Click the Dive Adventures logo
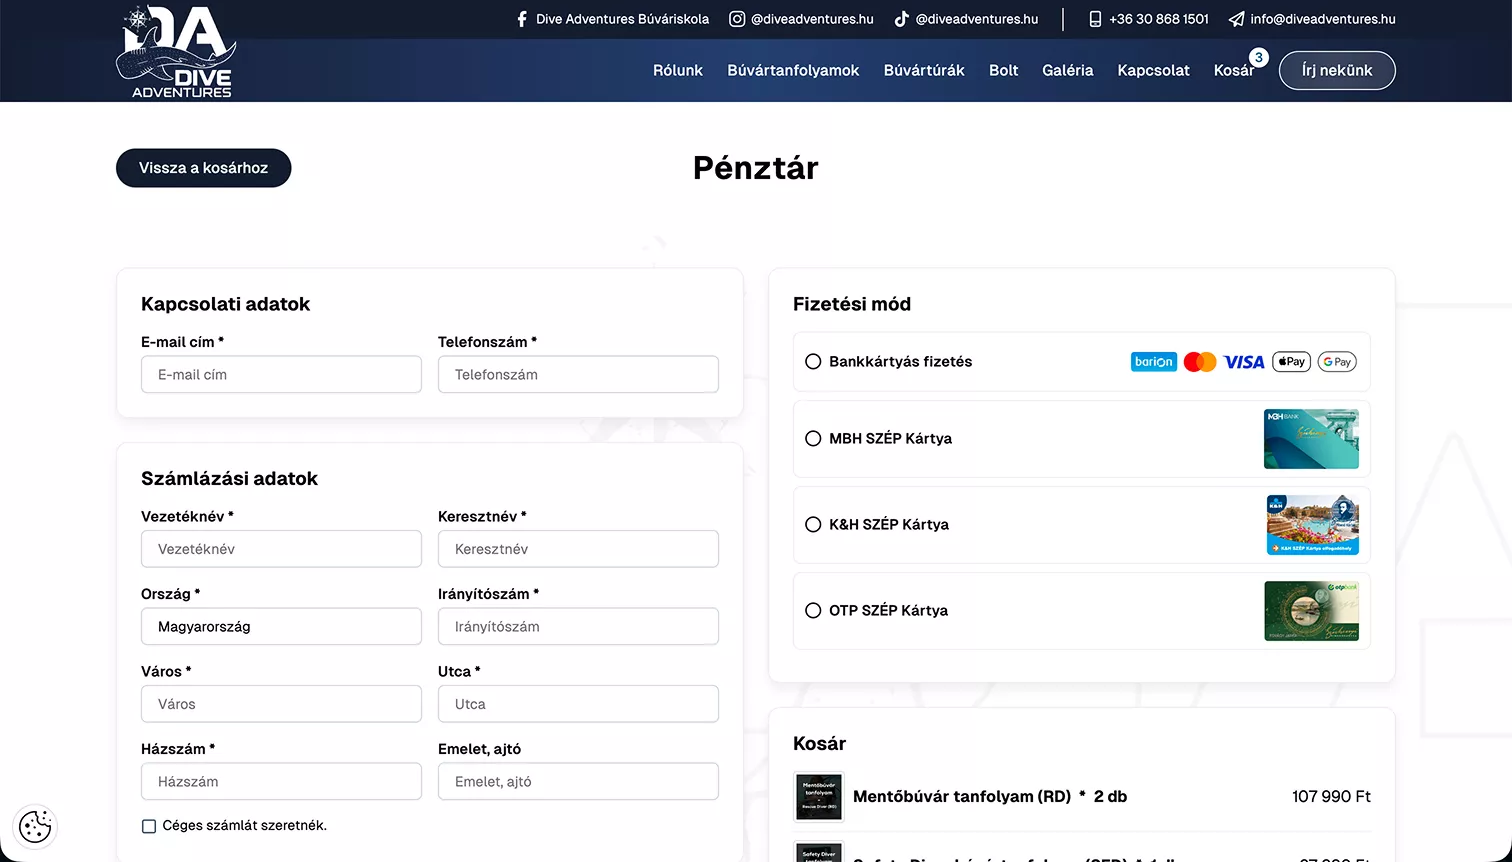Viewport: 1512px width, 862px height. [x=176, y=52]
